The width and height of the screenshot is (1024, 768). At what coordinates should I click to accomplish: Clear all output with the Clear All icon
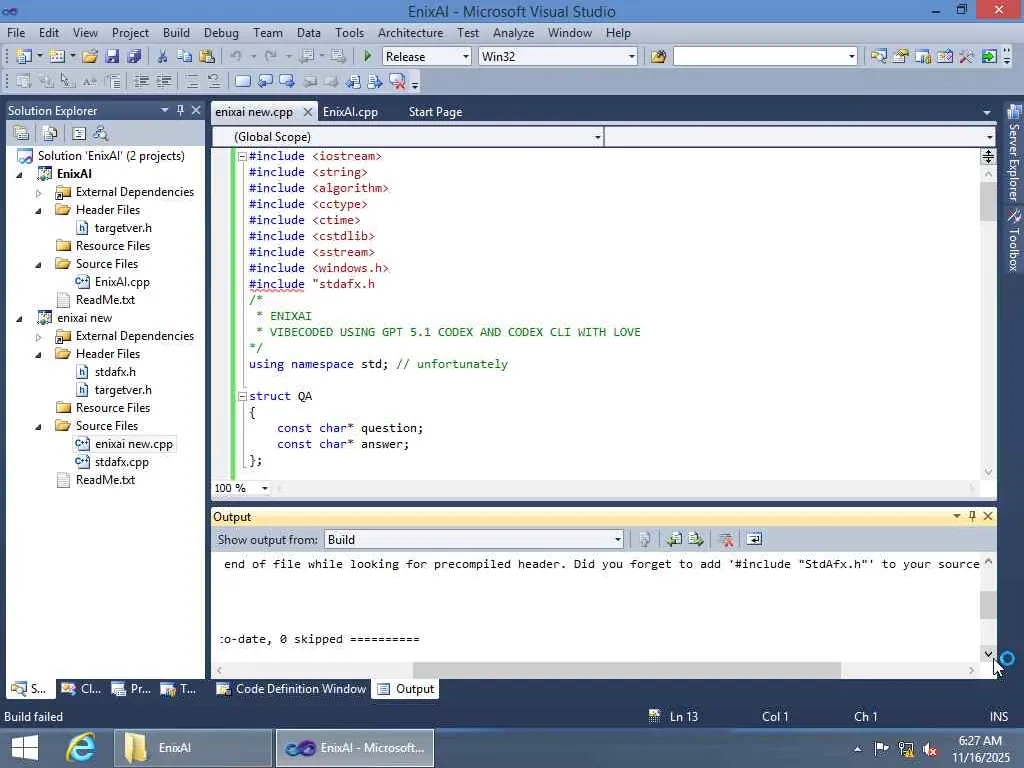click(x=726, y=540)
